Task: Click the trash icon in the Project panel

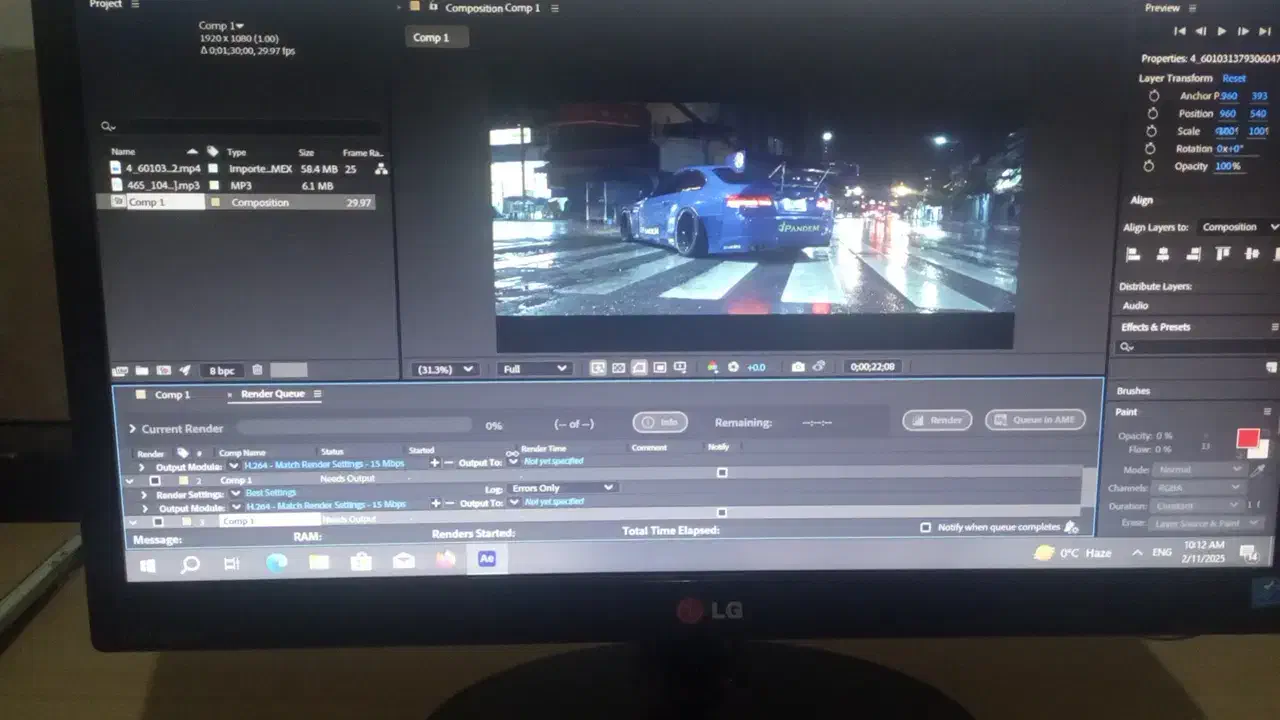Action: (257, 371)
